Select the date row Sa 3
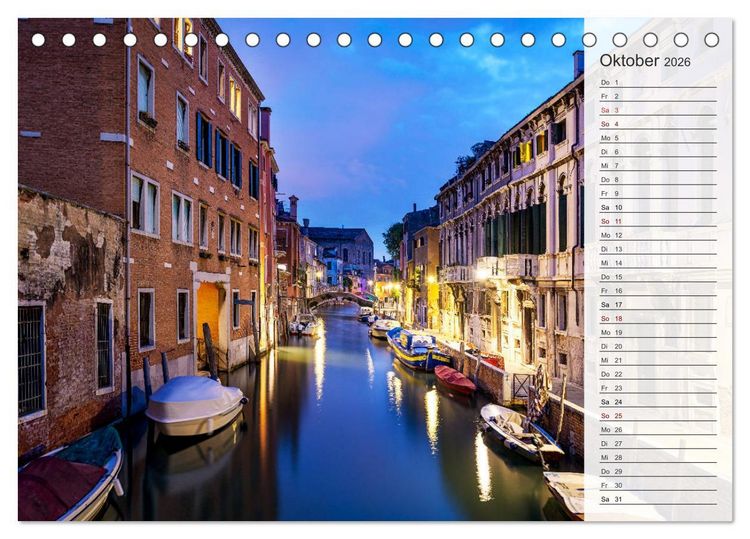Viewport: 750px width, 539px height. 658,110
